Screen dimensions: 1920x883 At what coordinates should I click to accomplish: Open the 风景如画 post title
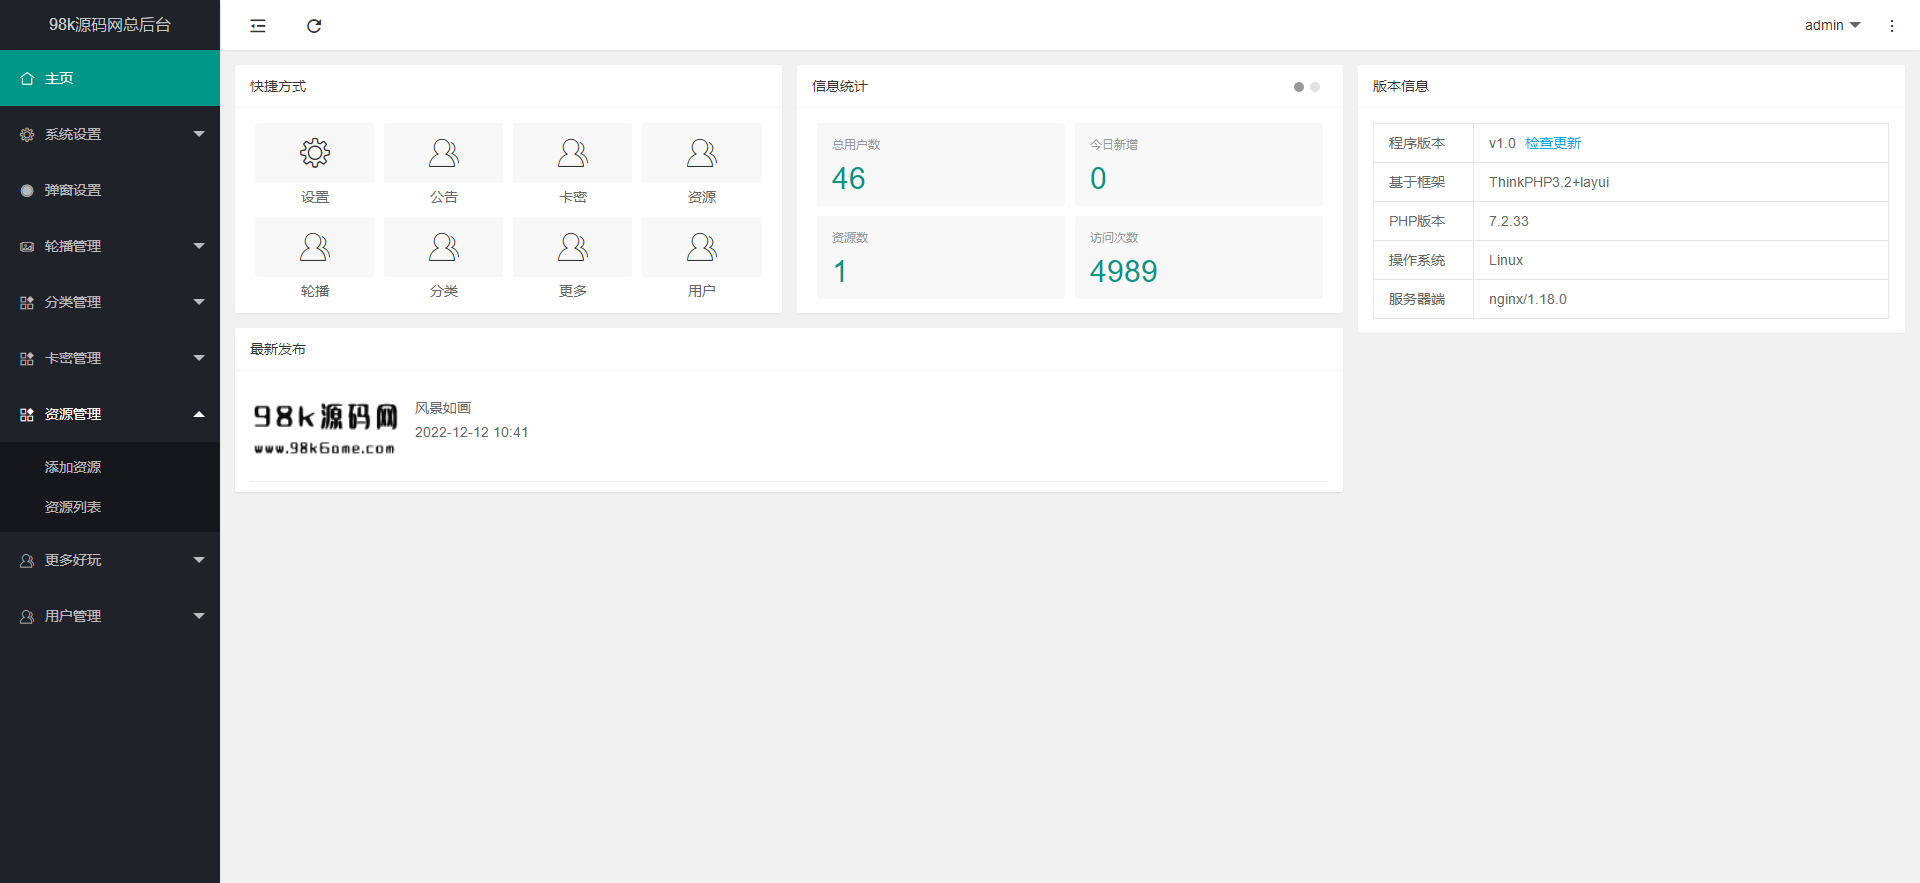point(443,408)
